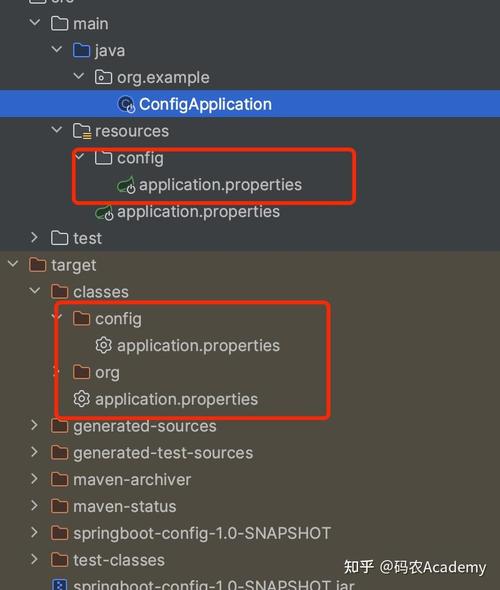The image size is (500, 590).
Task: Click the java source root folder icon
Action: coord(82,50)
